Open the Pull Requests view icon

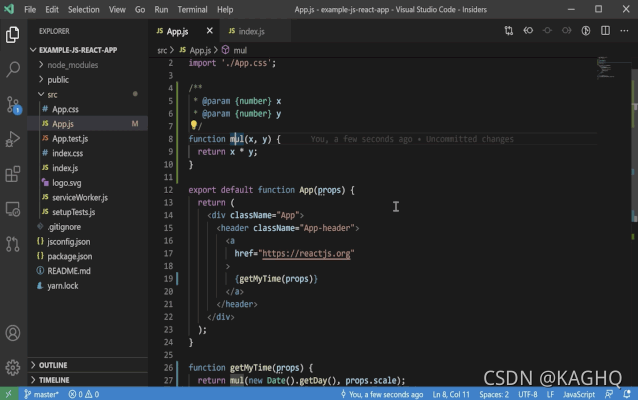click(x=13, y=244)
